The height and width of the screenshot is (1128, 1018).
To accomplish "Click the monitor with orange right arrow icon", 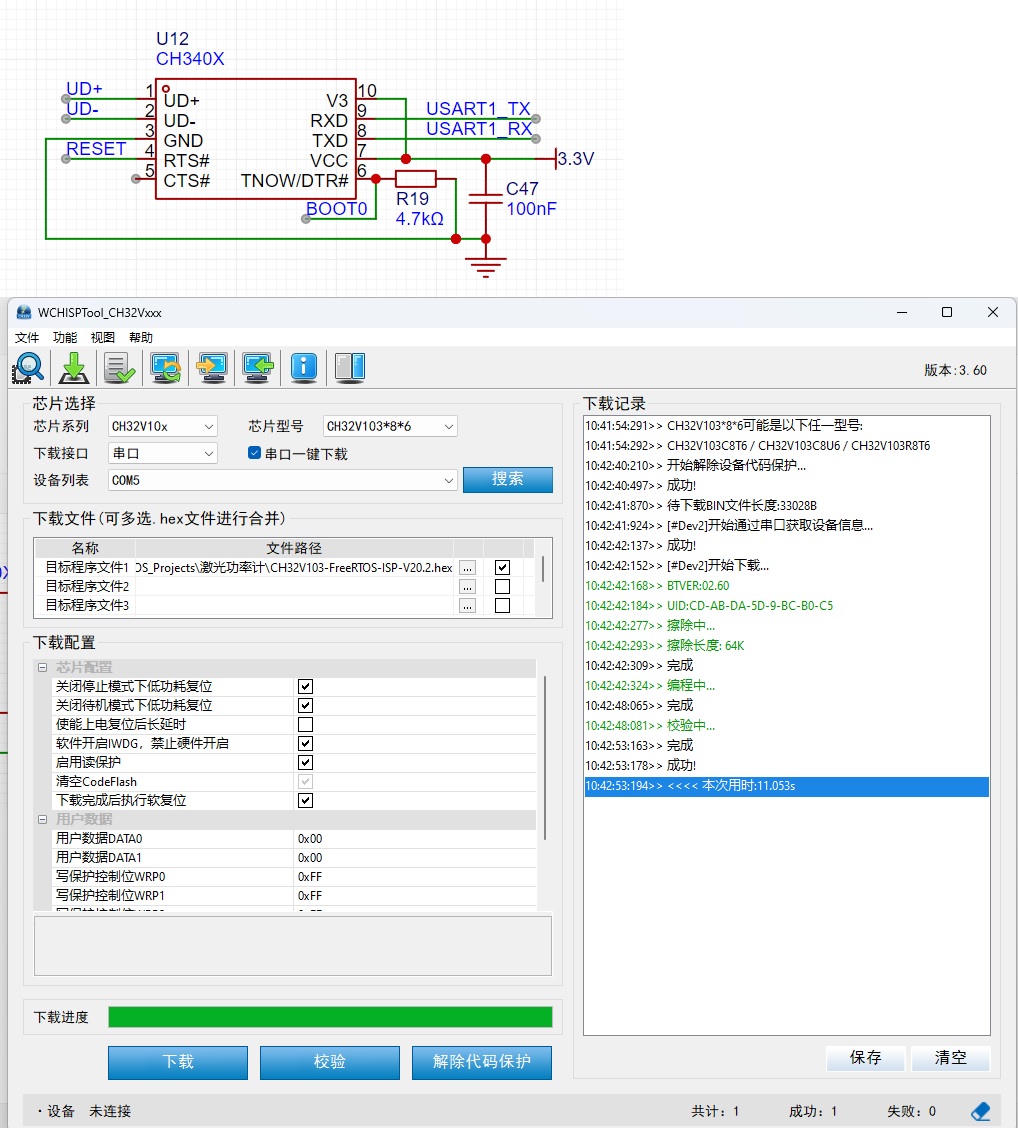I will point(212,368).
